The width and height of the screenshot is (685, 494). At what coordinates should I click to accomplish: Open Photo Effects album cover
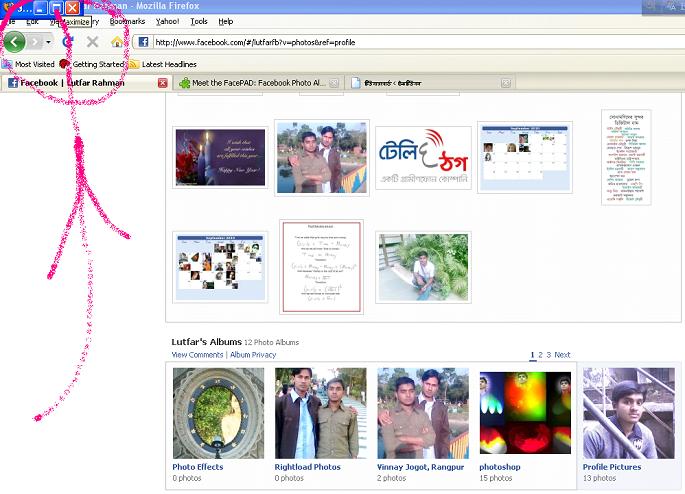(218, 413)
